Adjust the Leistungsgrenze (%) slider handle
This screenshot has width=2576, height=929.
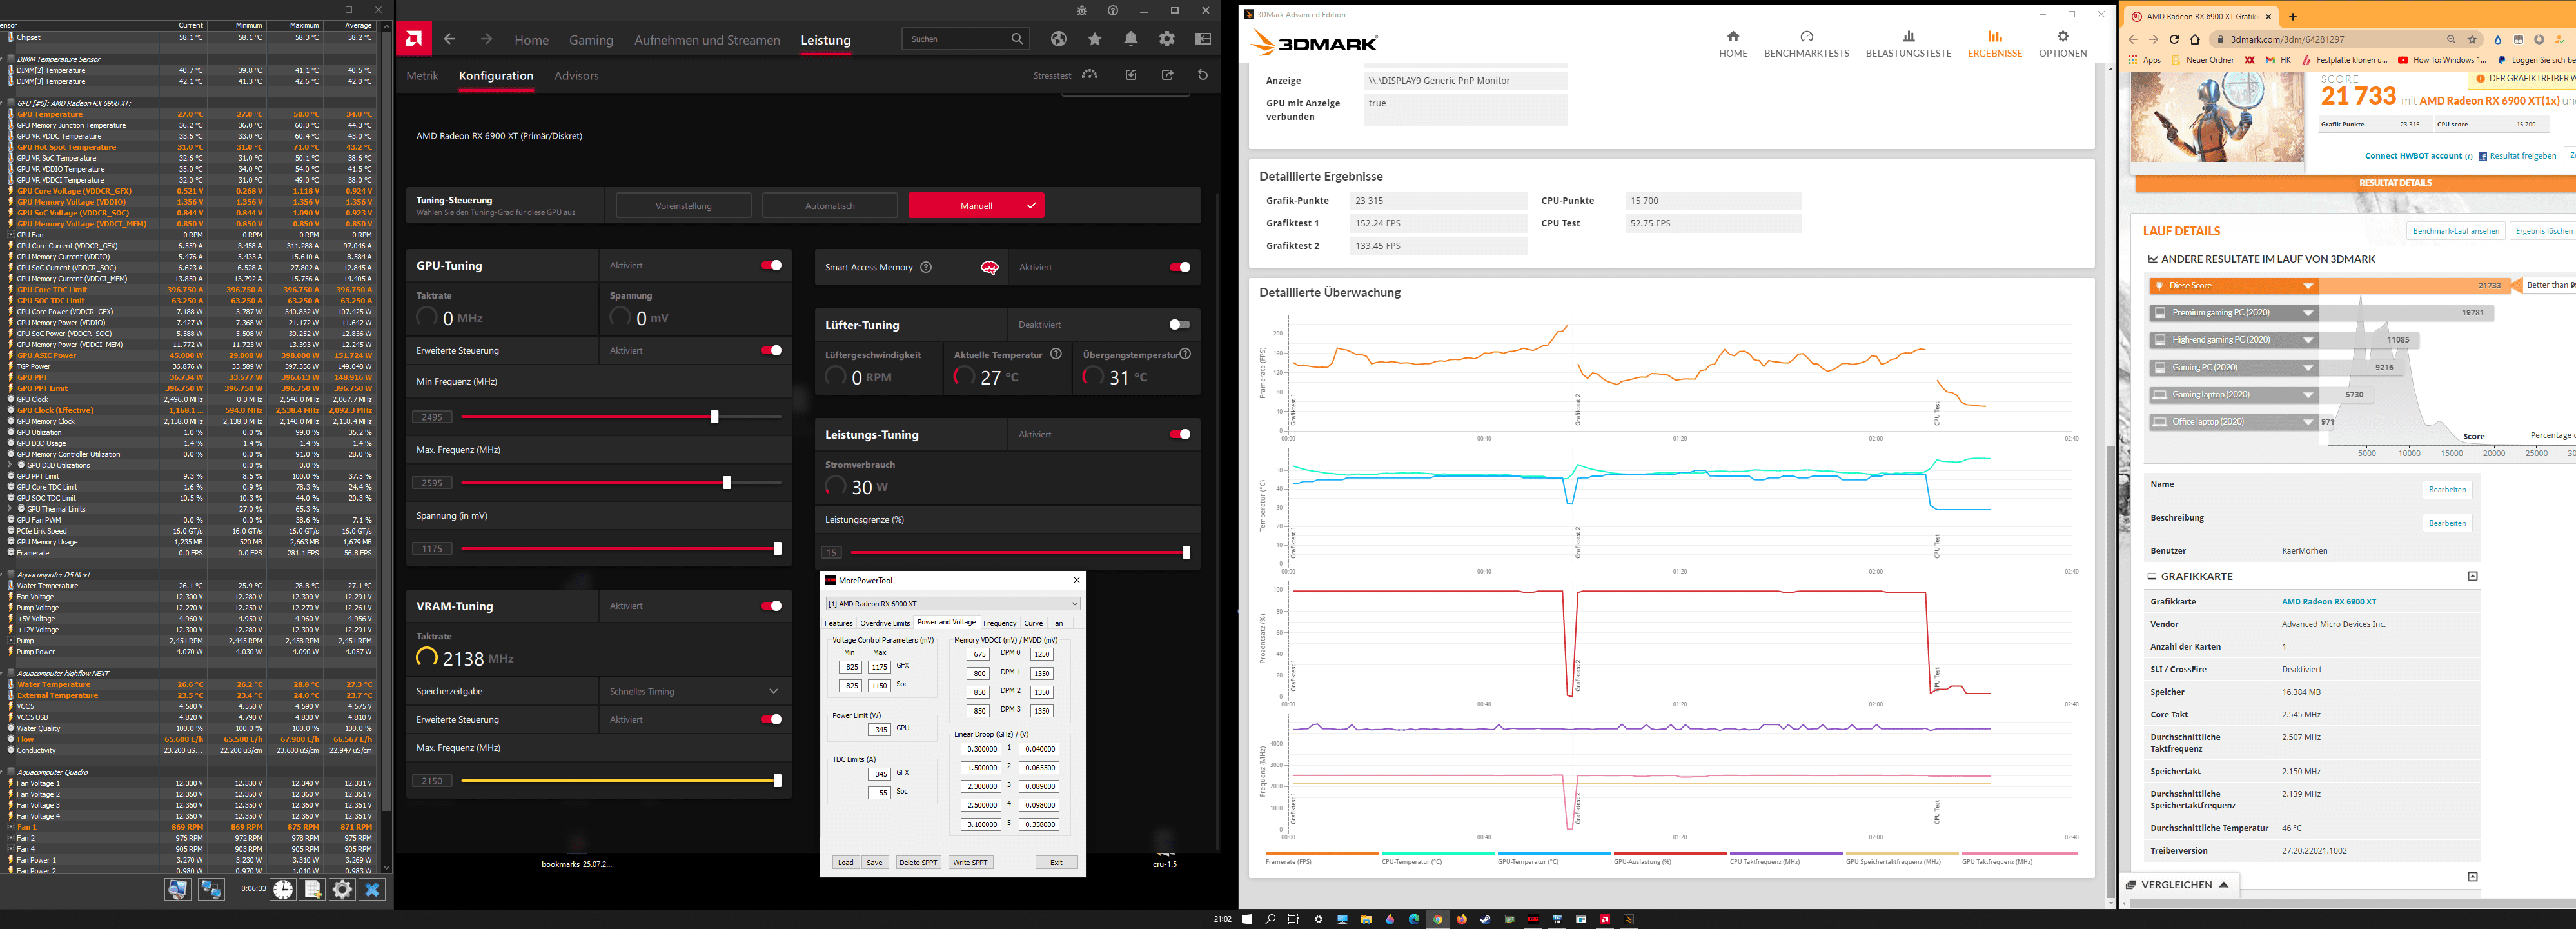pos(1186,552)
